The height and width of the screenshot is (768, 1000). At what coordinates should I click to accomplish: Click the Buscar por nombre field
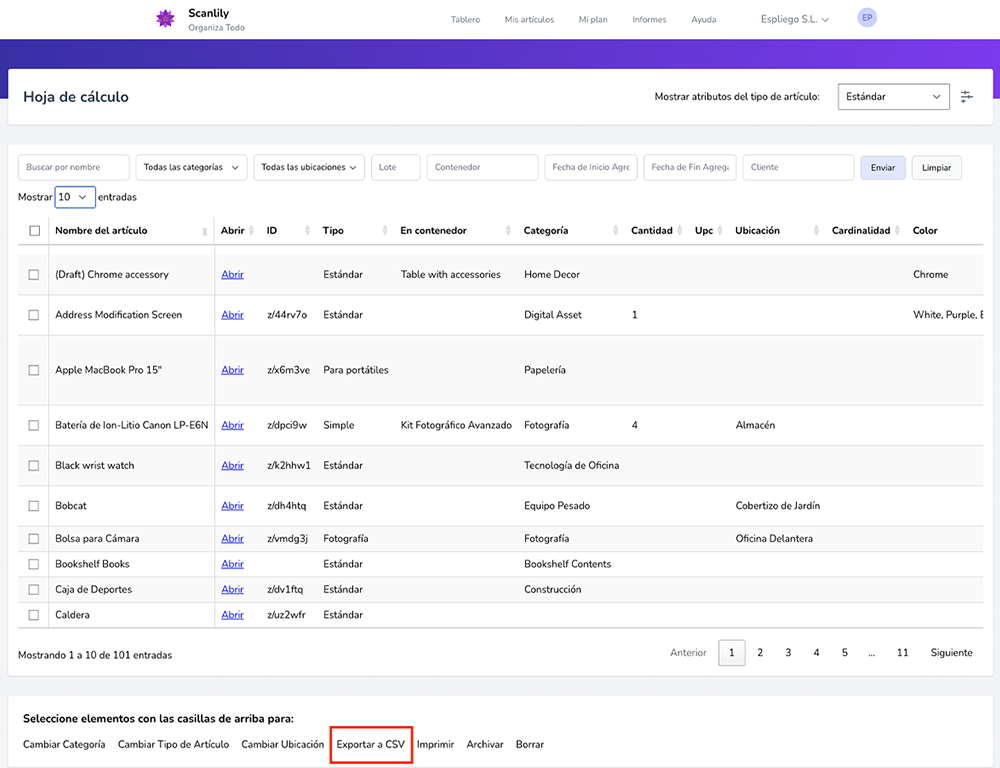tap(74, 168)
